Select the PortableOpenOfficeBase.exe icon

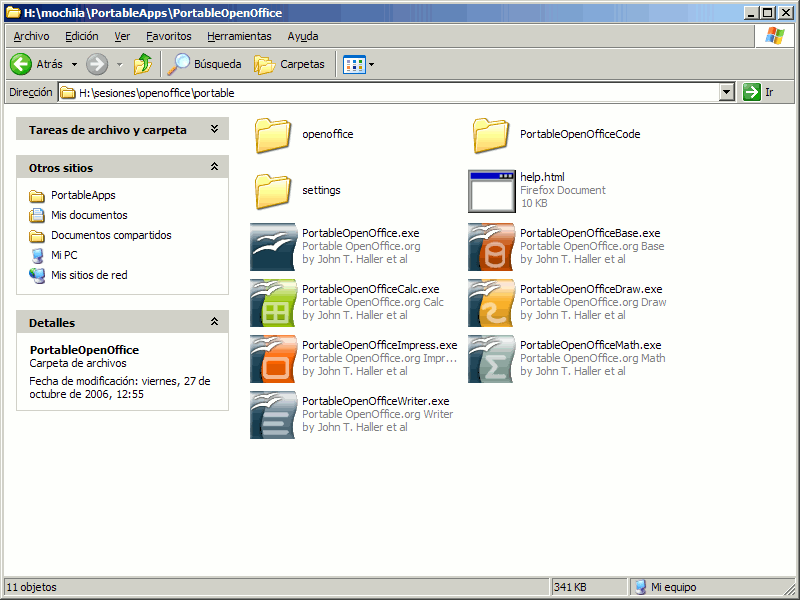(491, 247)
